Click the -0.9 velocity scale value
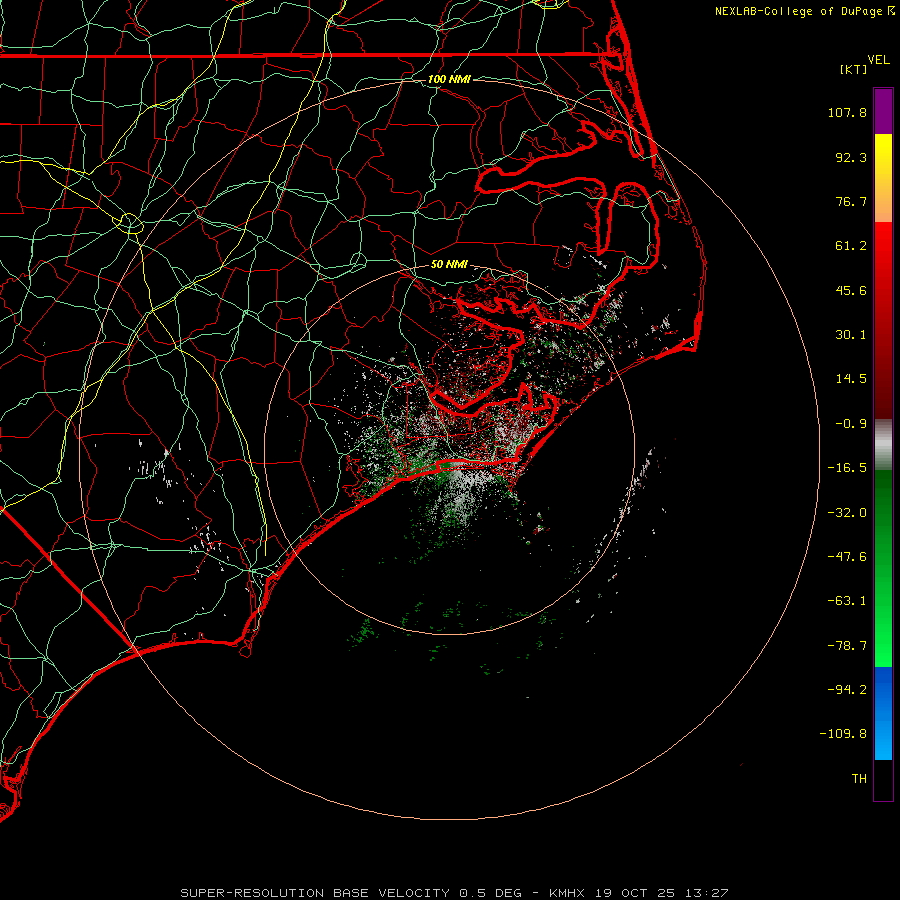 click(x=851, y=424)
